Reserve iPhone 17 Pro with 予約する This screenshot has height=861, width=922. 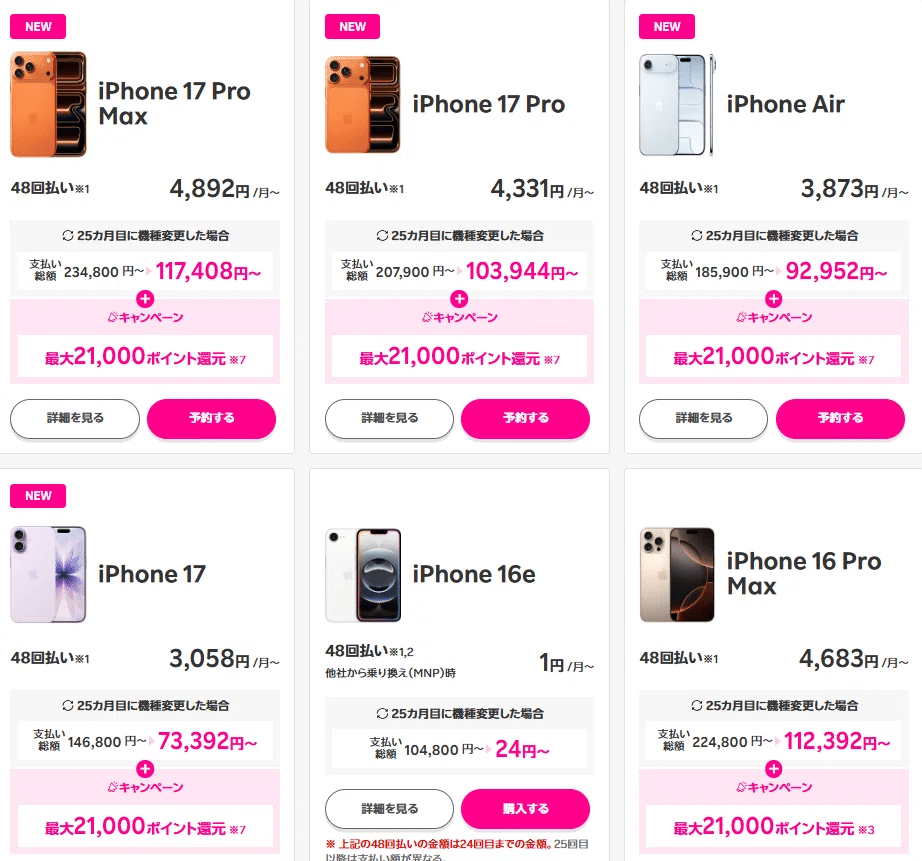pos(525,419)
